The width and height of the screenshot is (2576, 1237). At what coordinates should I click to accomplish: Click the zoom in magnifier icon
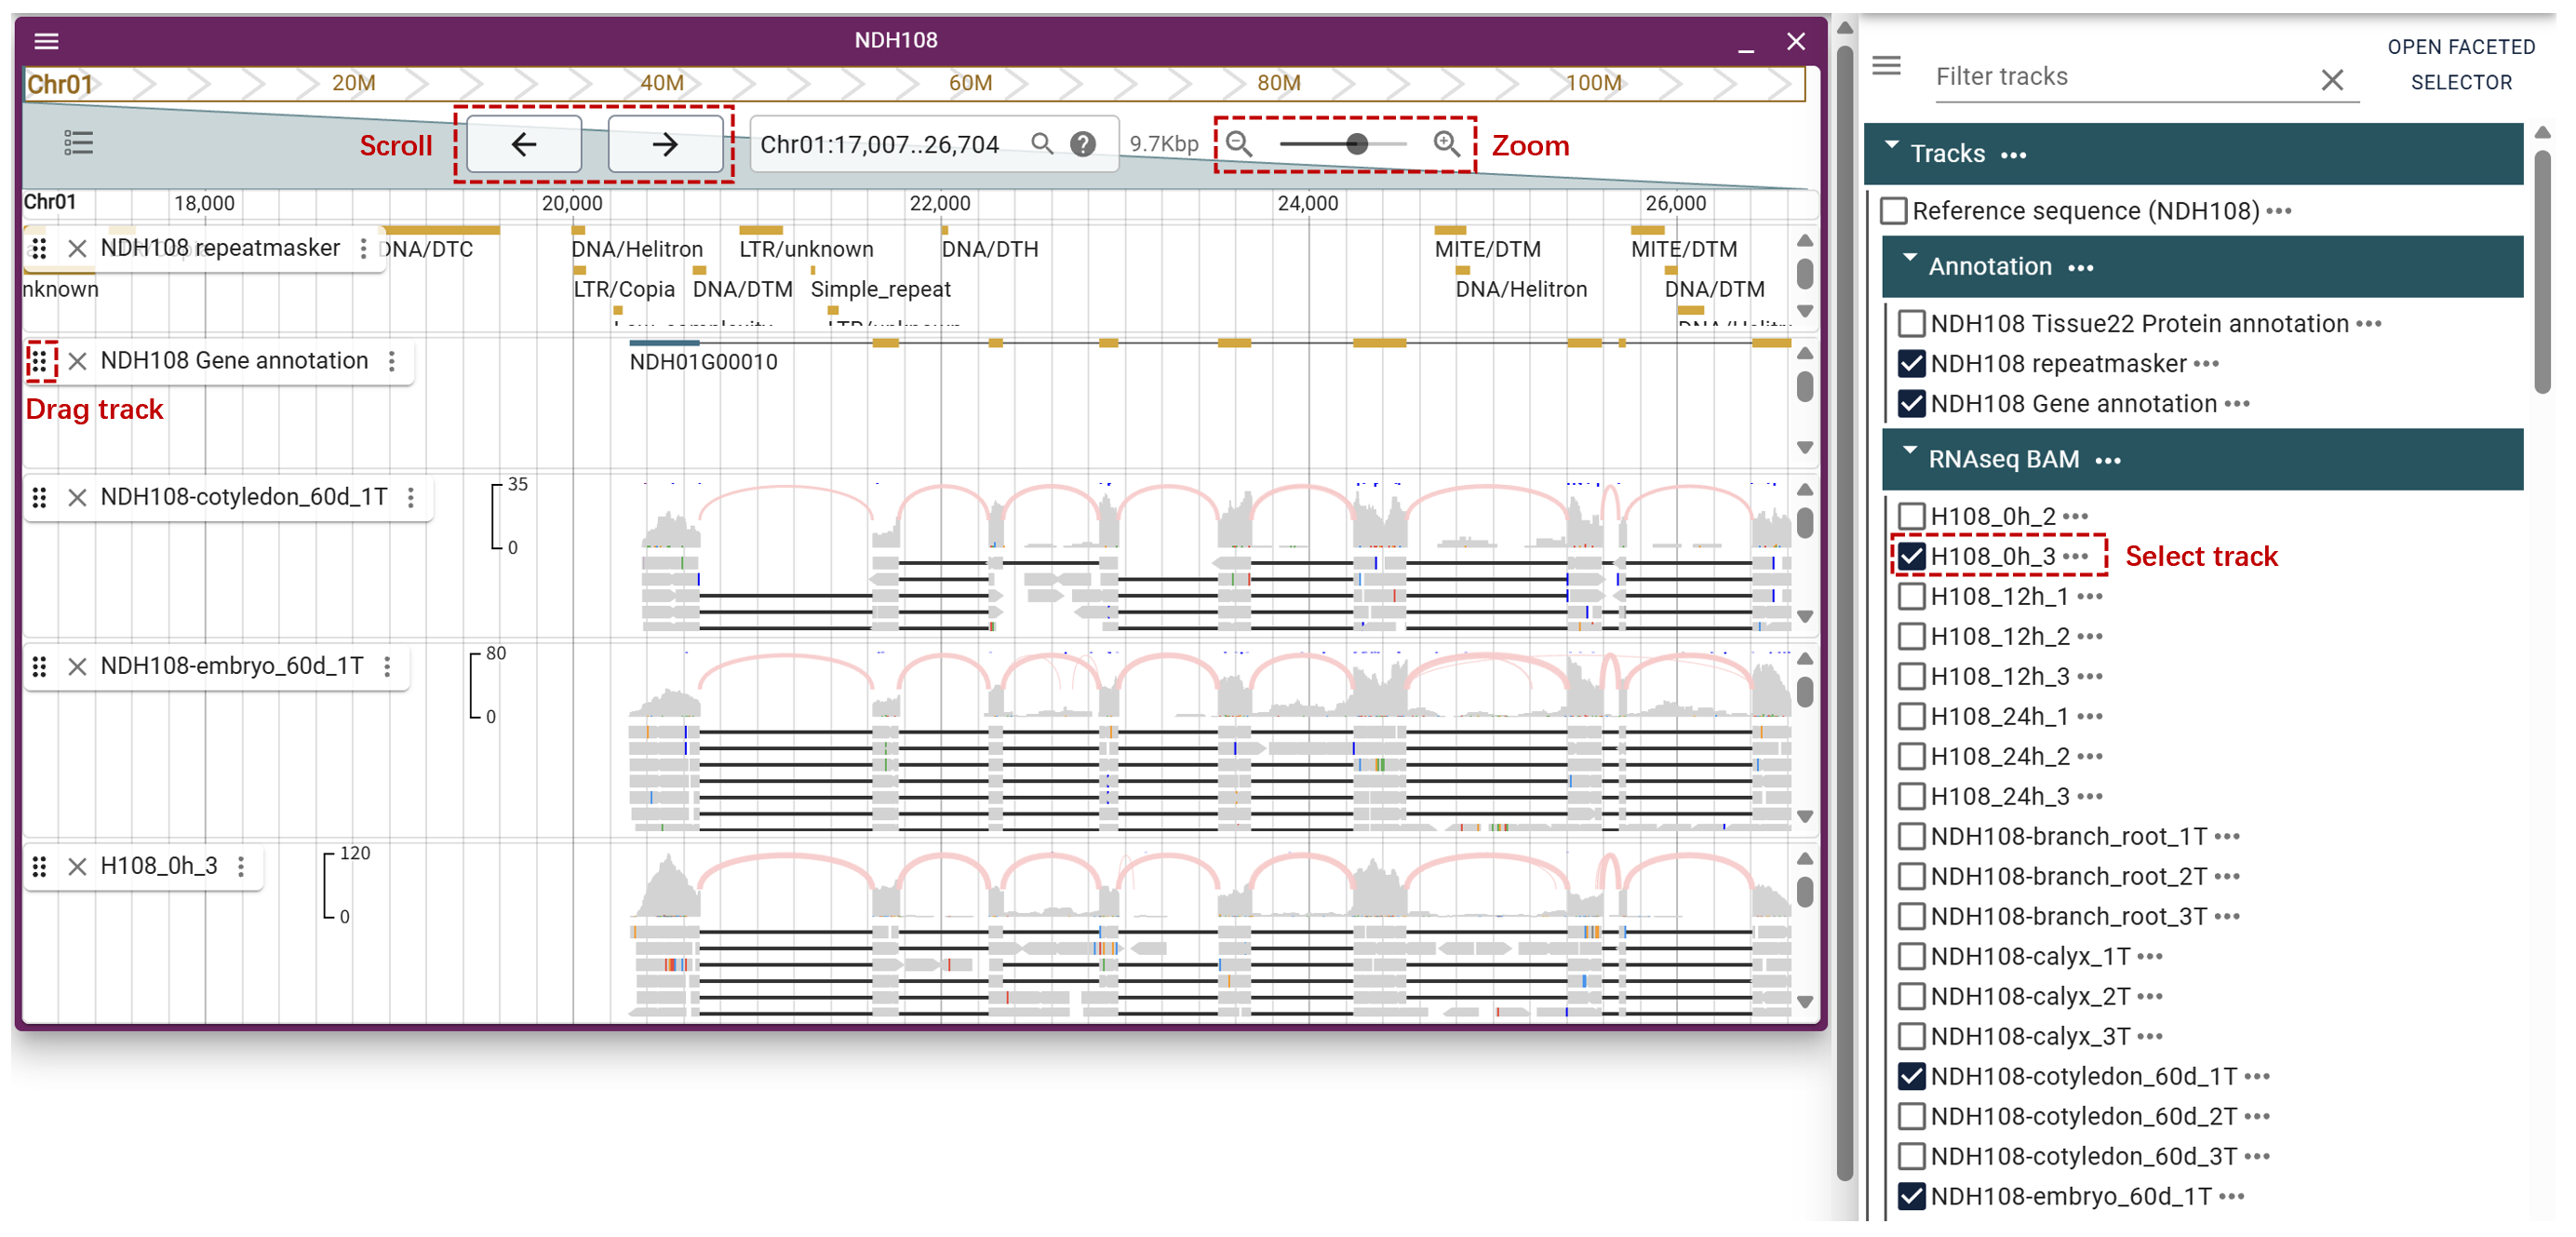[1446, 144]
